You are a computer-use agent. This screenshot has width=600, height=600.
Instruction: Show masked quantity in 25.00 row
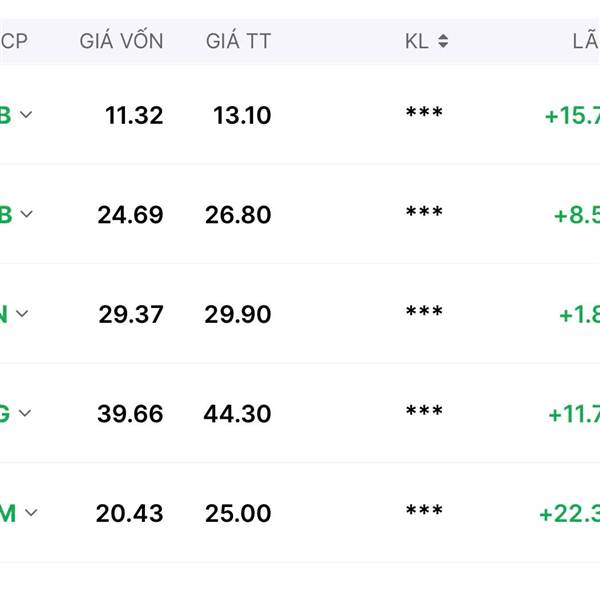tap(424, 510)
